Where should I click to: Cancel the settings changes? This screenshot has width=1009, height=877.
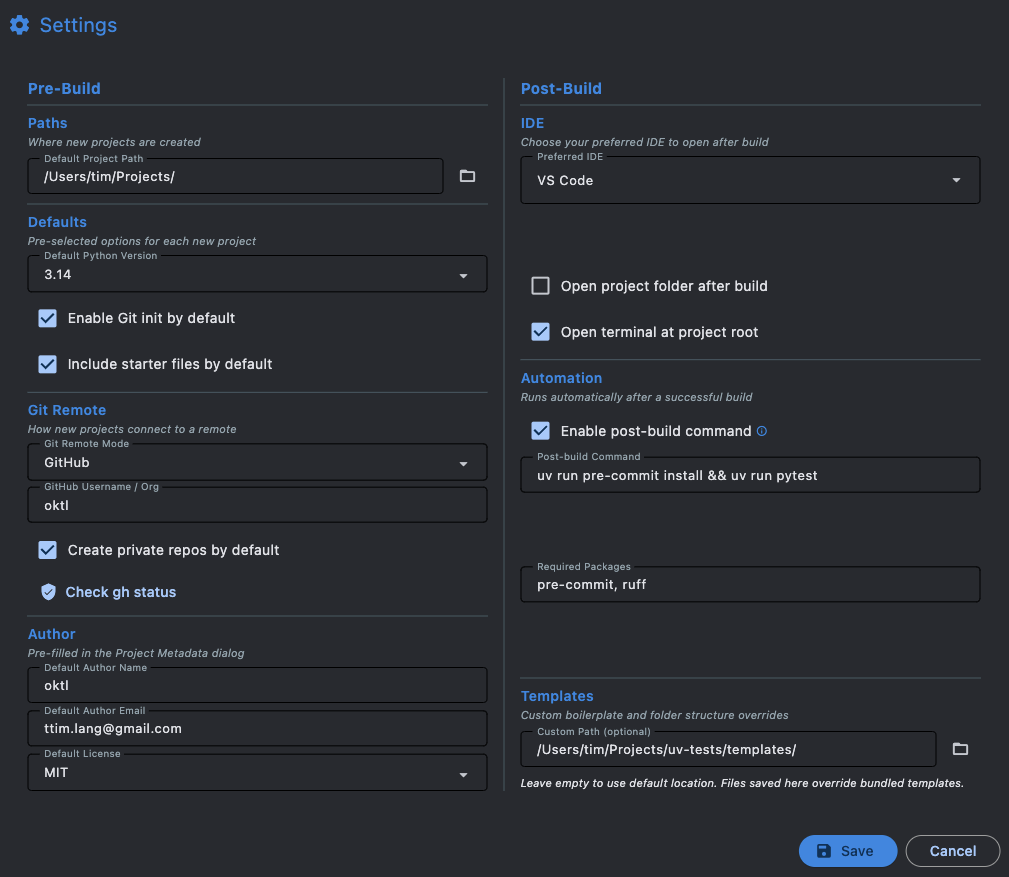click(952, 851)
